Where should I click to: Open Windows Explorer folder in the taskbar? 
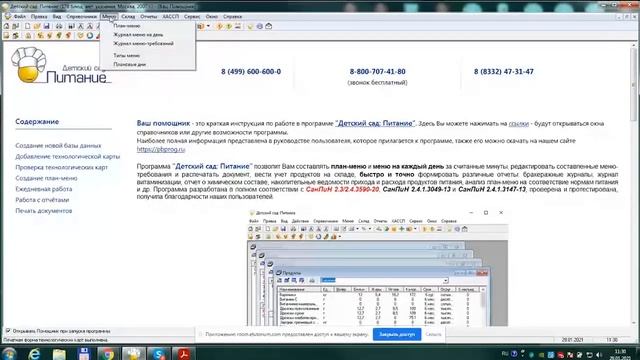pyautogui.click(x=59, y=353)
